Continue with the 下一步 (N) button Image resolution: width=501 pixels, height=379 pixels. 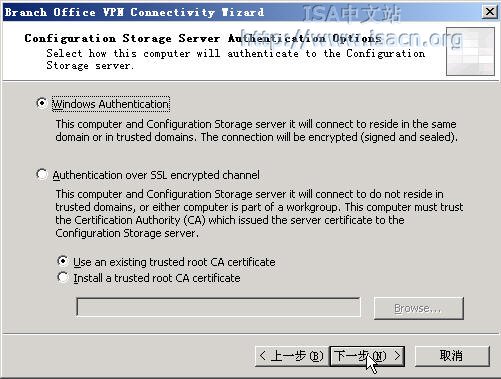pos(367,356)
